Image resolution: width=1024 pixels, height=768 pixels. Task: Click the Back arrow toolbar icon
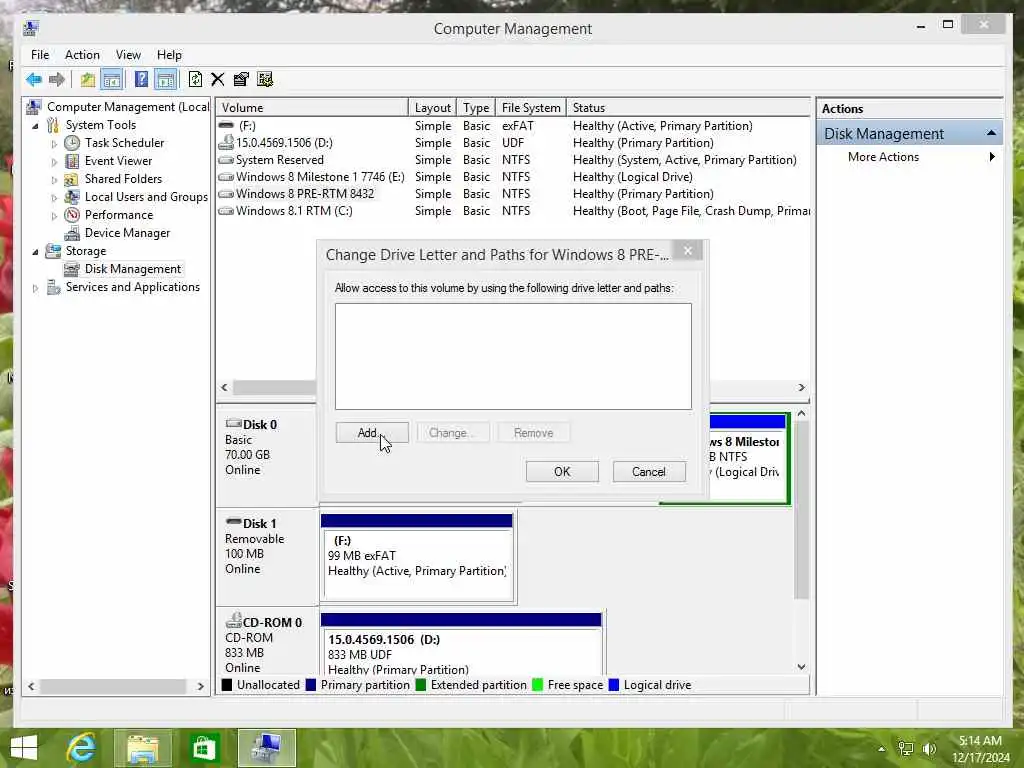[x=34, y=80]
